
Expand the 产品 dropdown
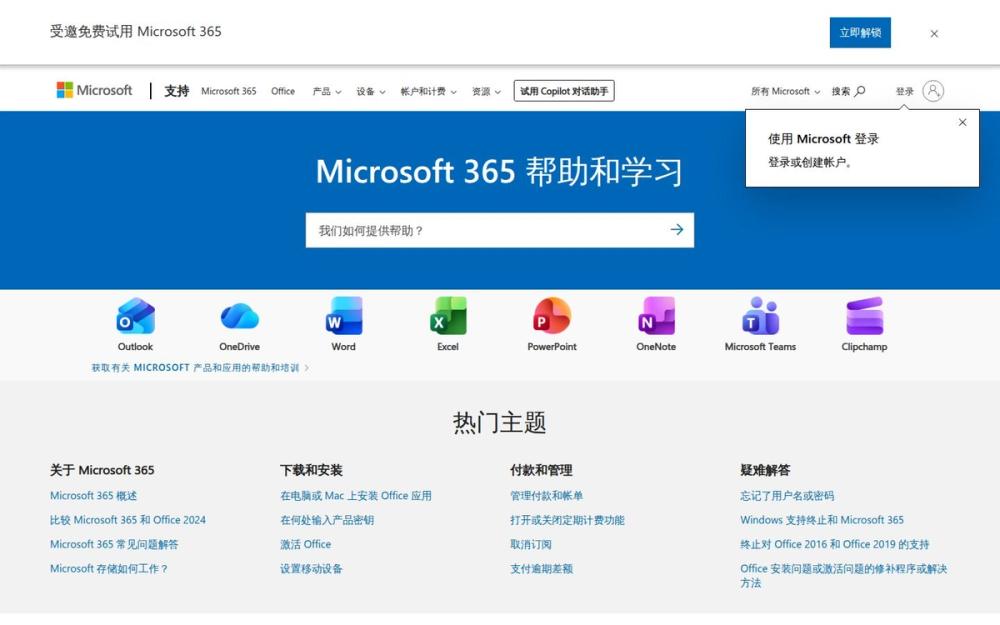click(327, 90)
